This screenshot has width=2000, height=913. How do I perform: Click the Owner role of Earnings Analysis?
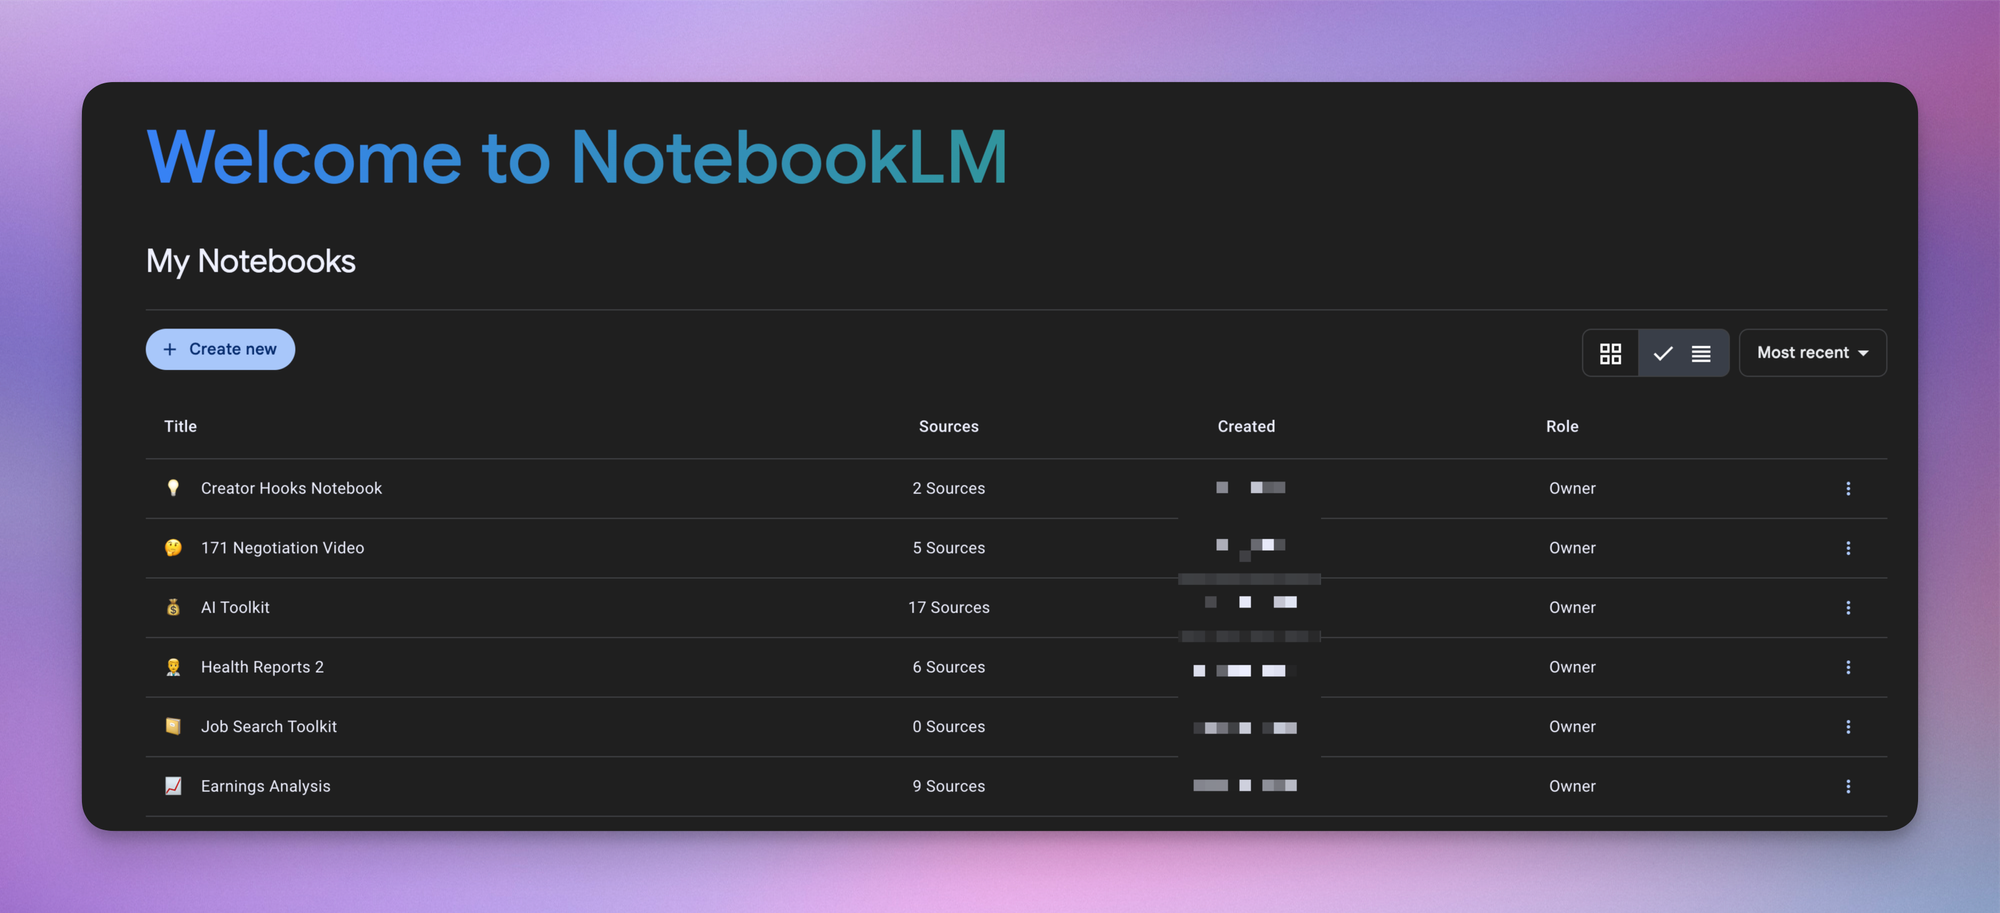(x=1572, y=786)
